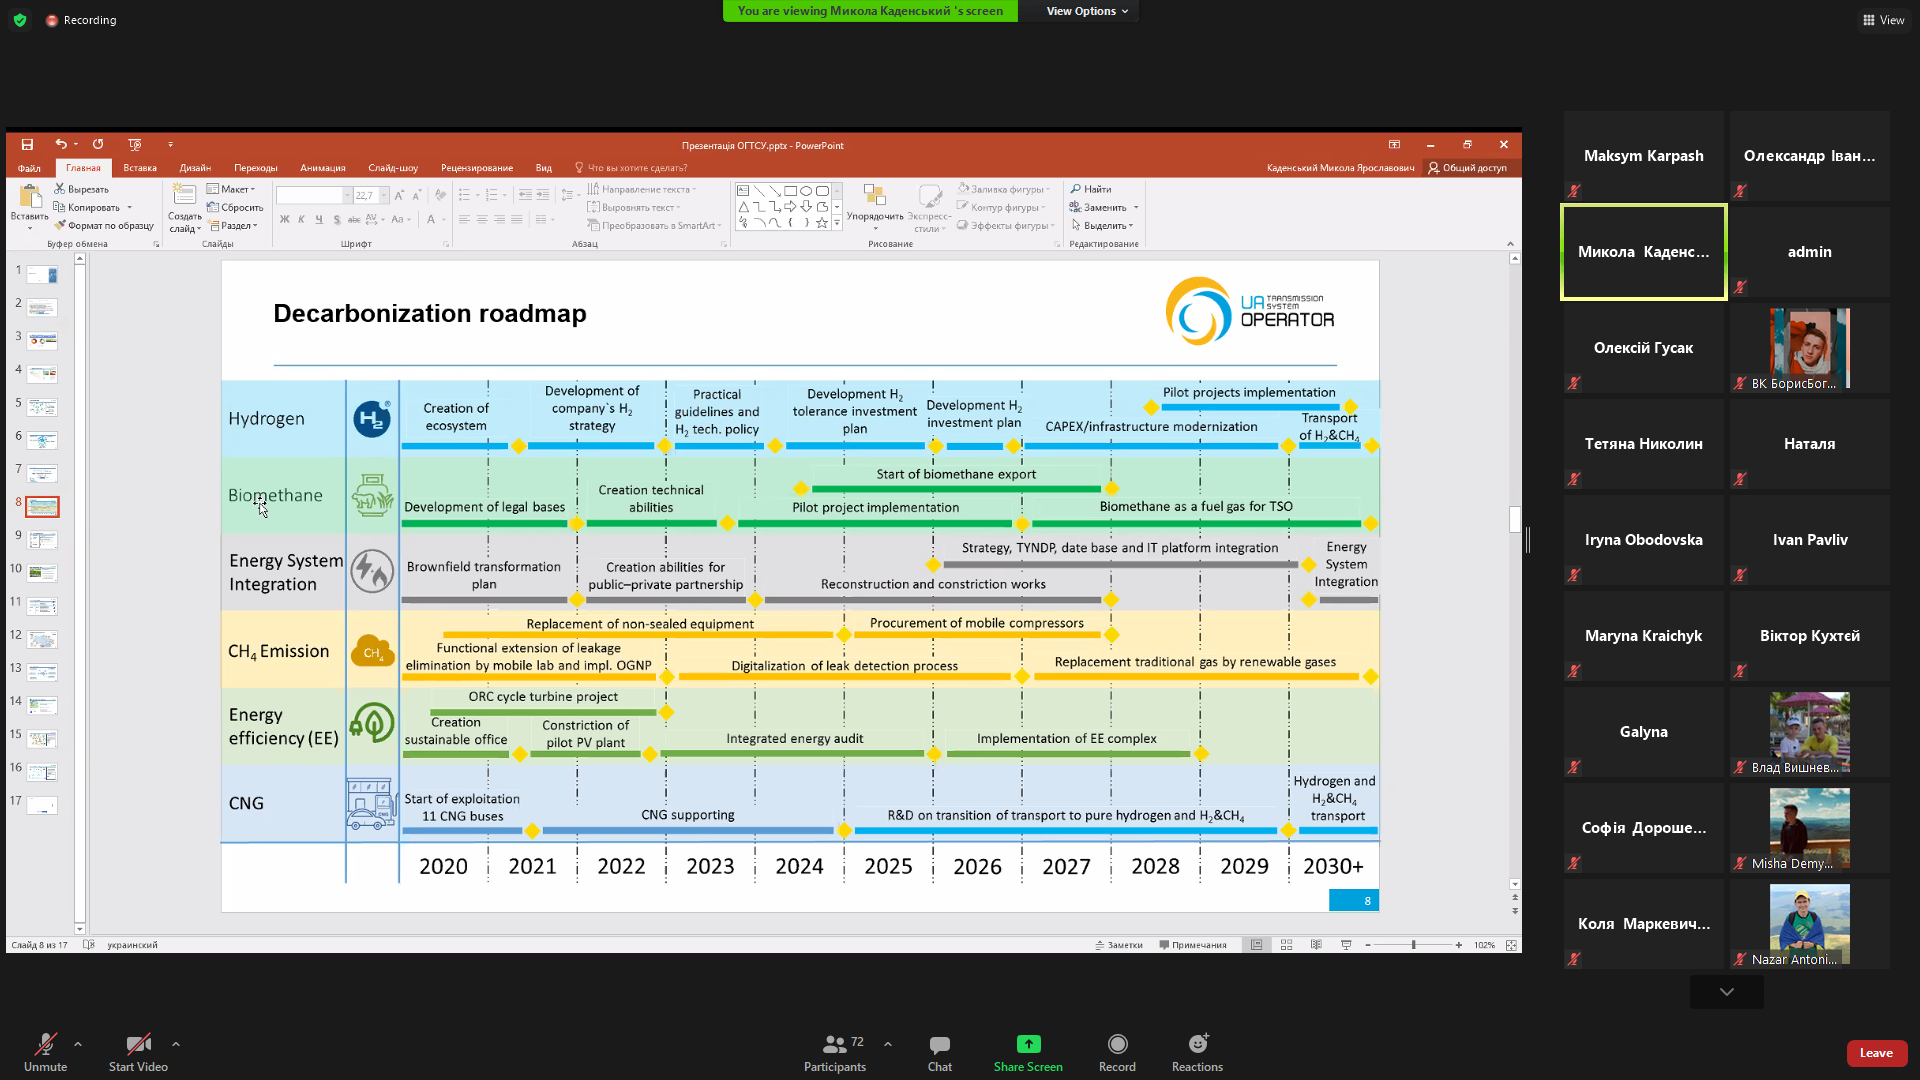Toggle bold formatting Ж button
Viewport: 1920px width, 1080px height.
coord(284,219)
